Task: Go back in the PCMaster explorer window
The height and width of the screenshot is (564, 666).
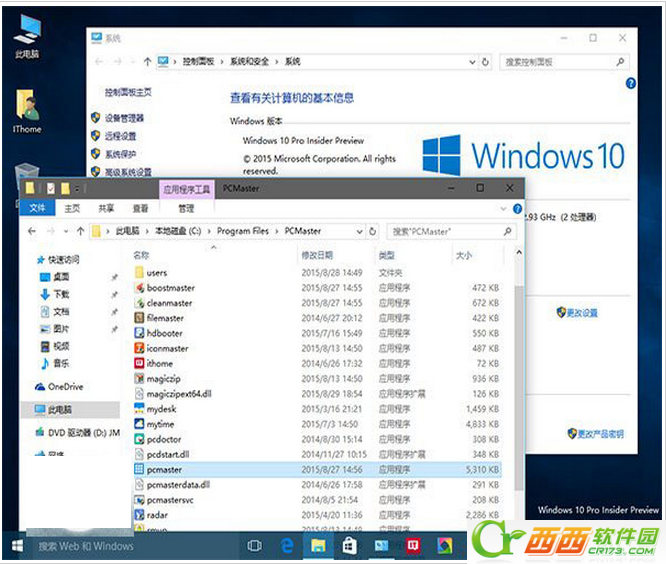Action: (x=32, y=231)
